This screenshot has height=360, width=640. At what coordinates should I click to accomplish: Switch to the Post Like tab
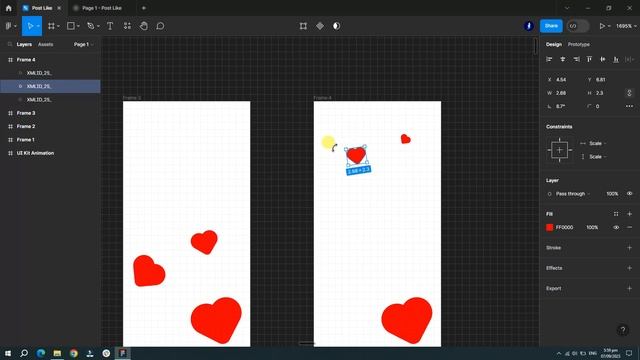click(x=42, y=8)
